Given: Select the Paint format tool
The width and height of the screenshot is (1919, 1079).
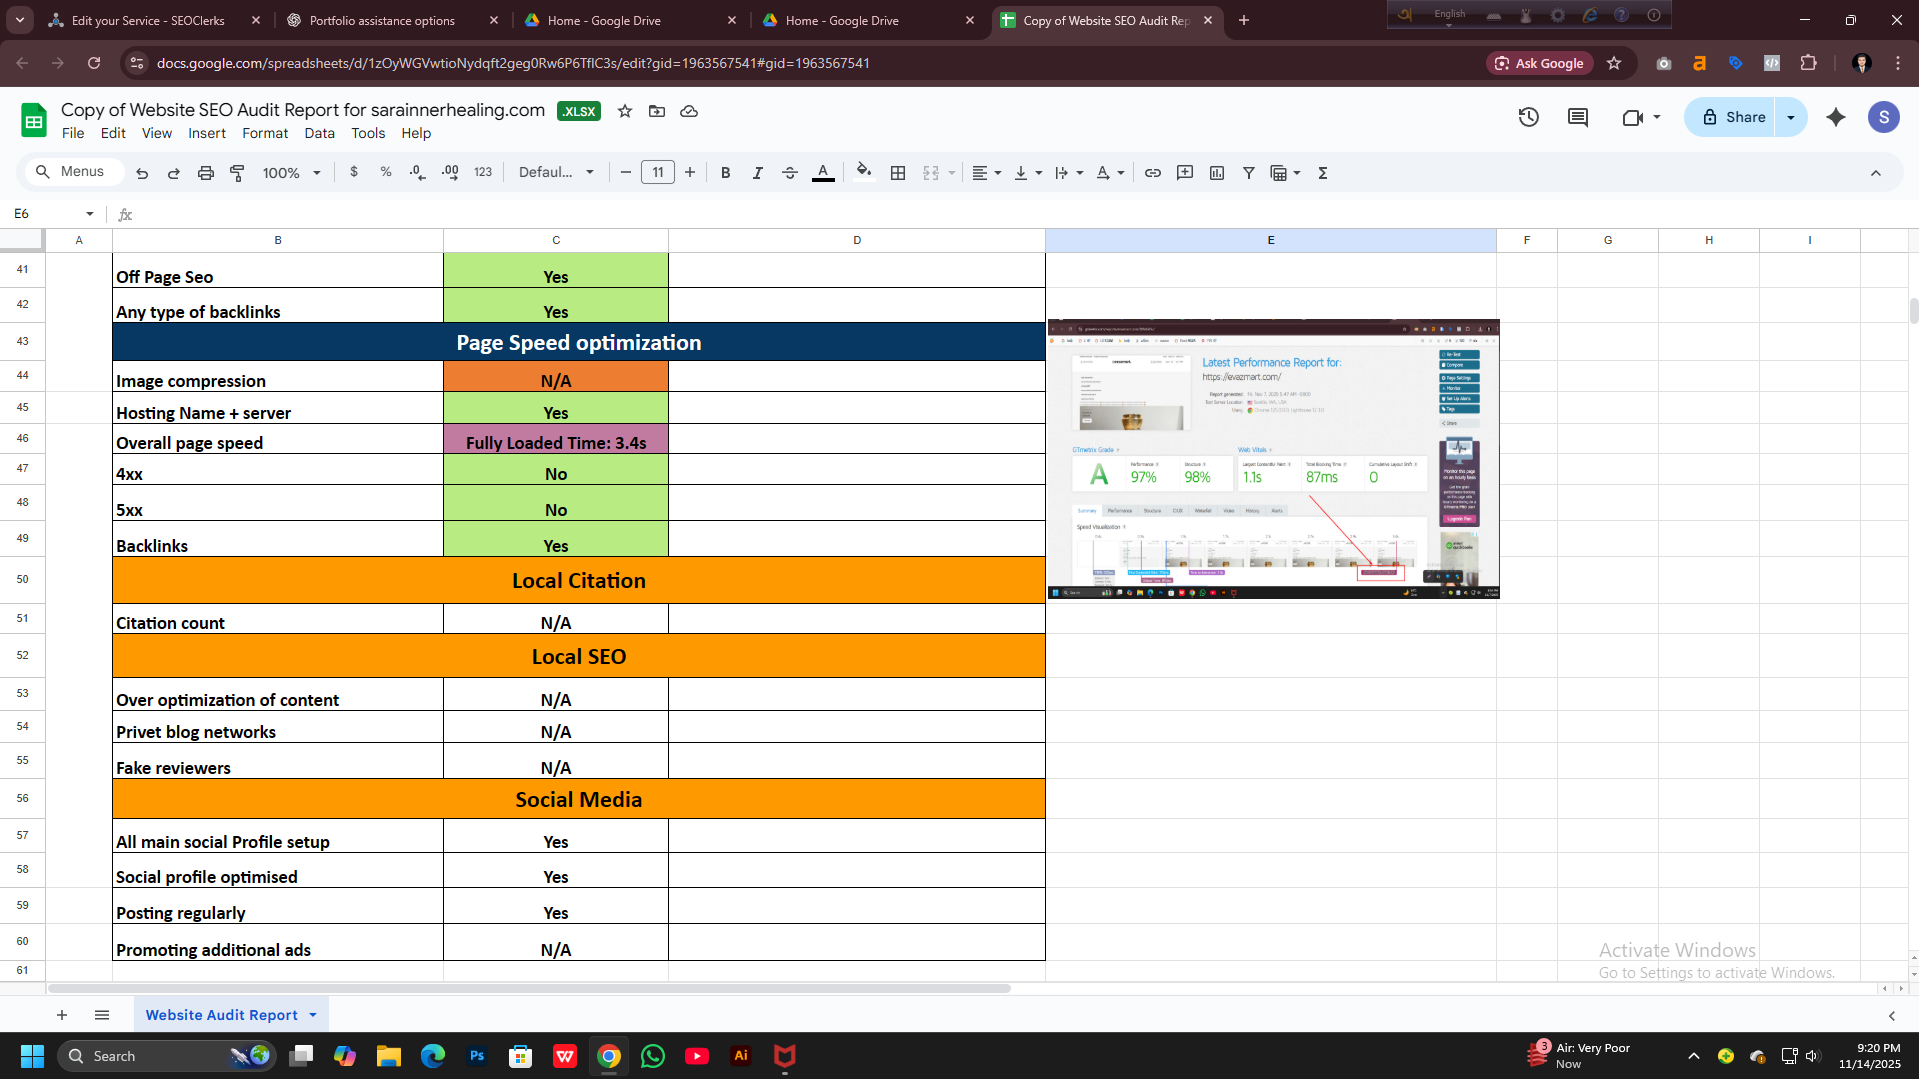Looking at the screenshot, I should point(237,173).
